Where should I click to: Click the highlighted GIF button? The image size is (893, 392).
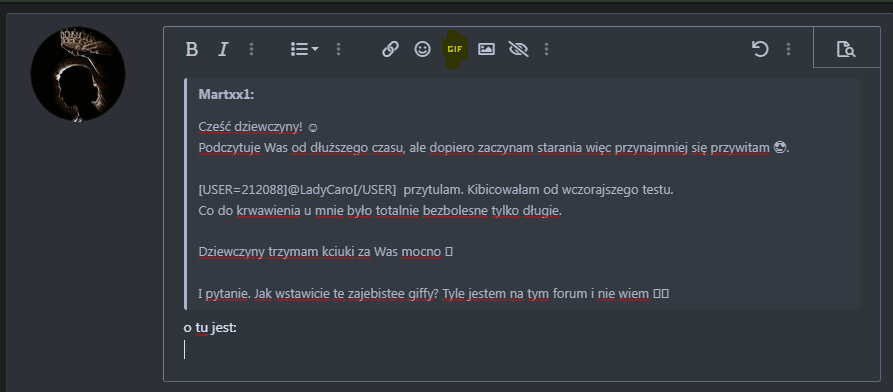[454, 50]
